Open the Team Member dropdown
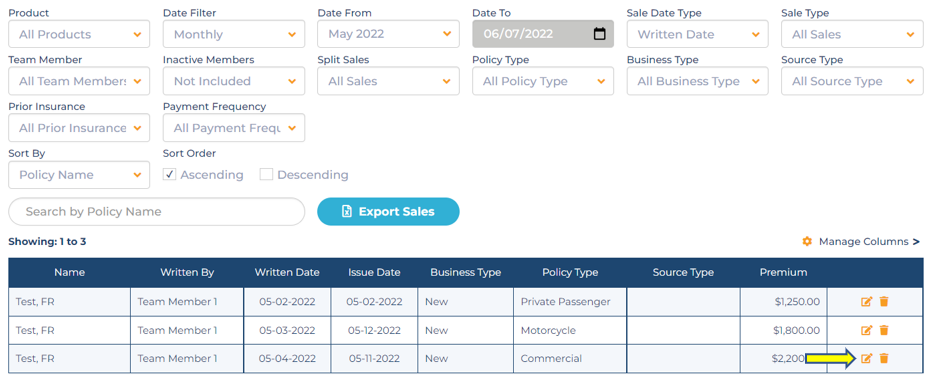Image resolution: width=932 pixels, height=381 pixels. [x=79, y=81]
